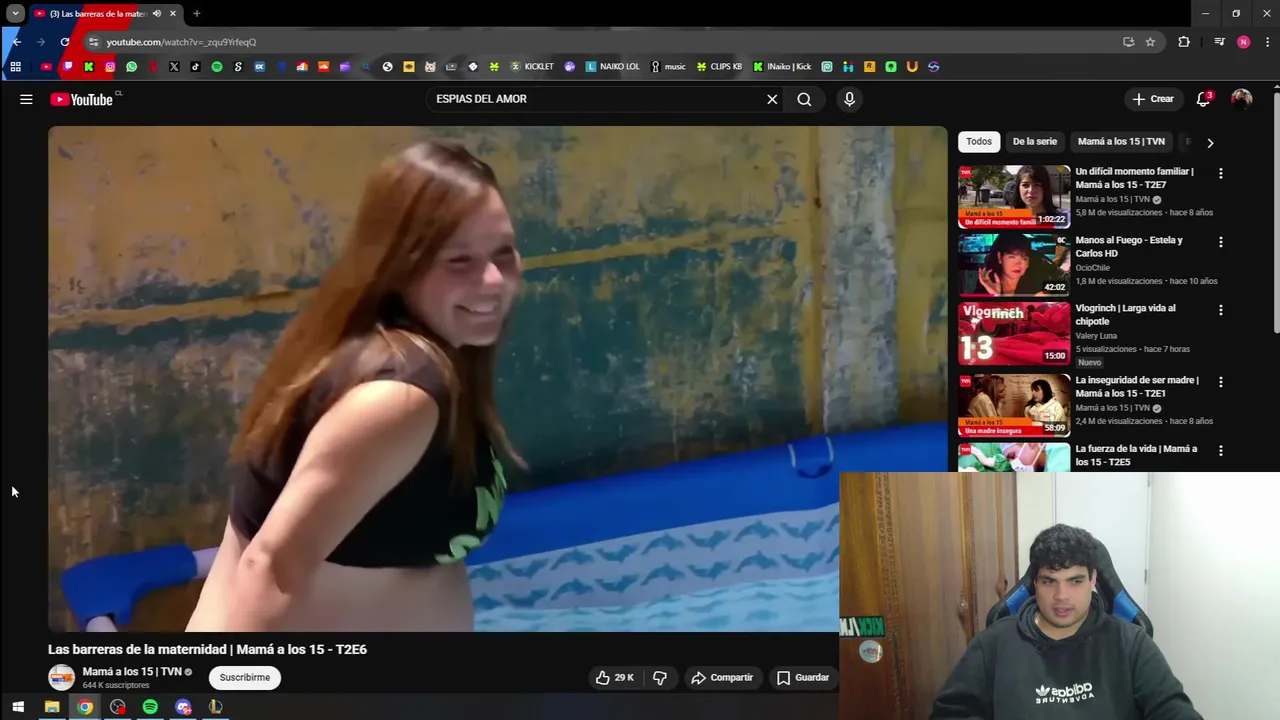
Task: Click the address bar URL
Action: point(181,42)
